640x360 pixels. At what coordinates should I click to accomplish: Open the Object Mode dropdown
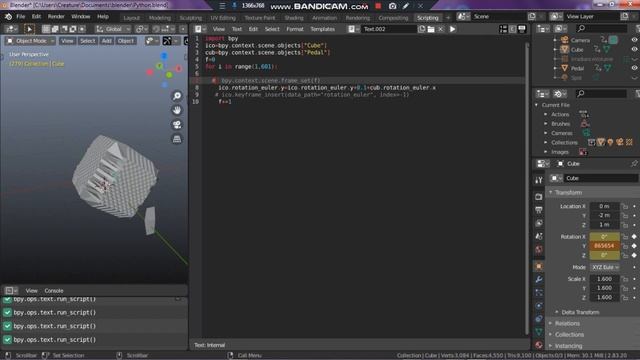[x=31, y=41]
